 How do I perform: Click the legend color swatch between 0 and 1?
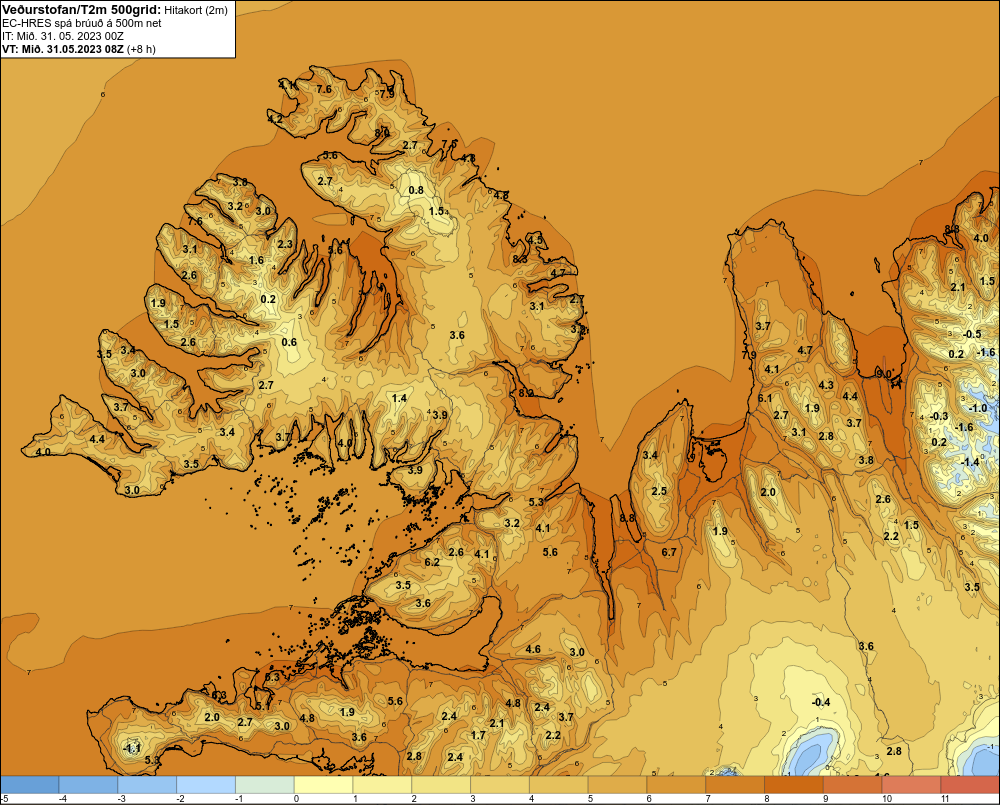point(323,785)
